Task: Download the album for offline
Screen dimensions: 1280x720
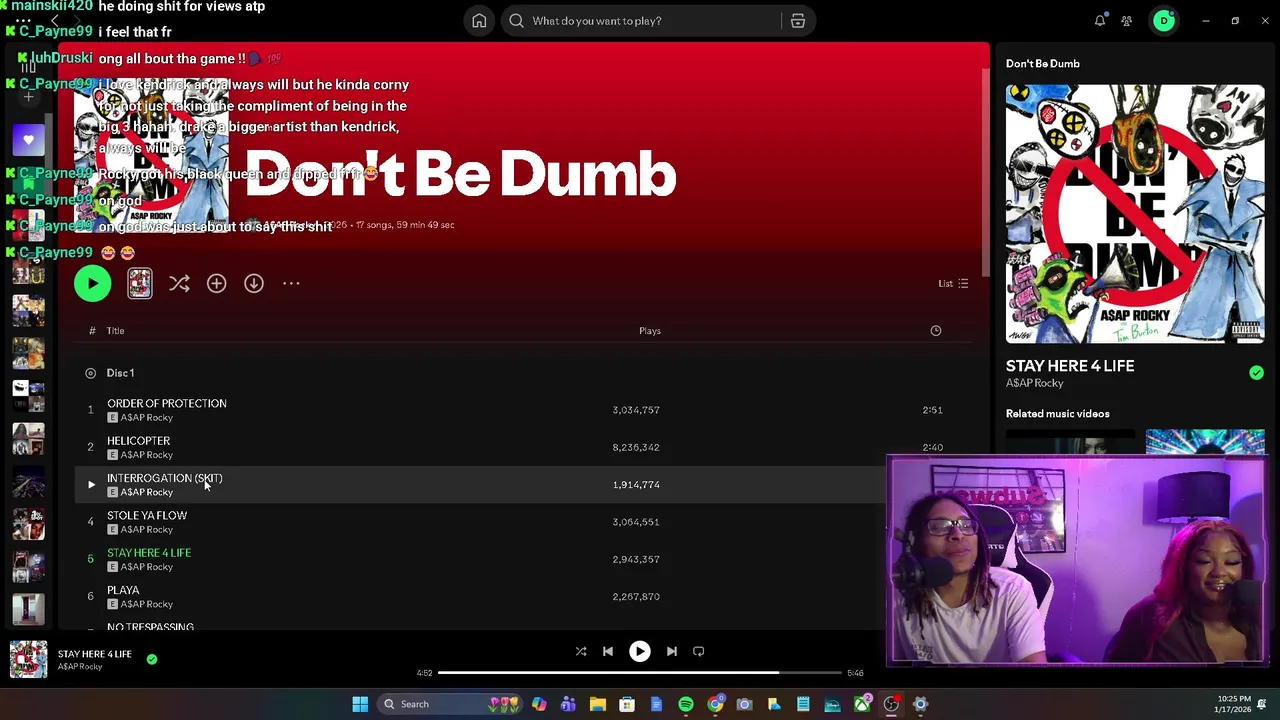Action: click(x=254, y=284)
